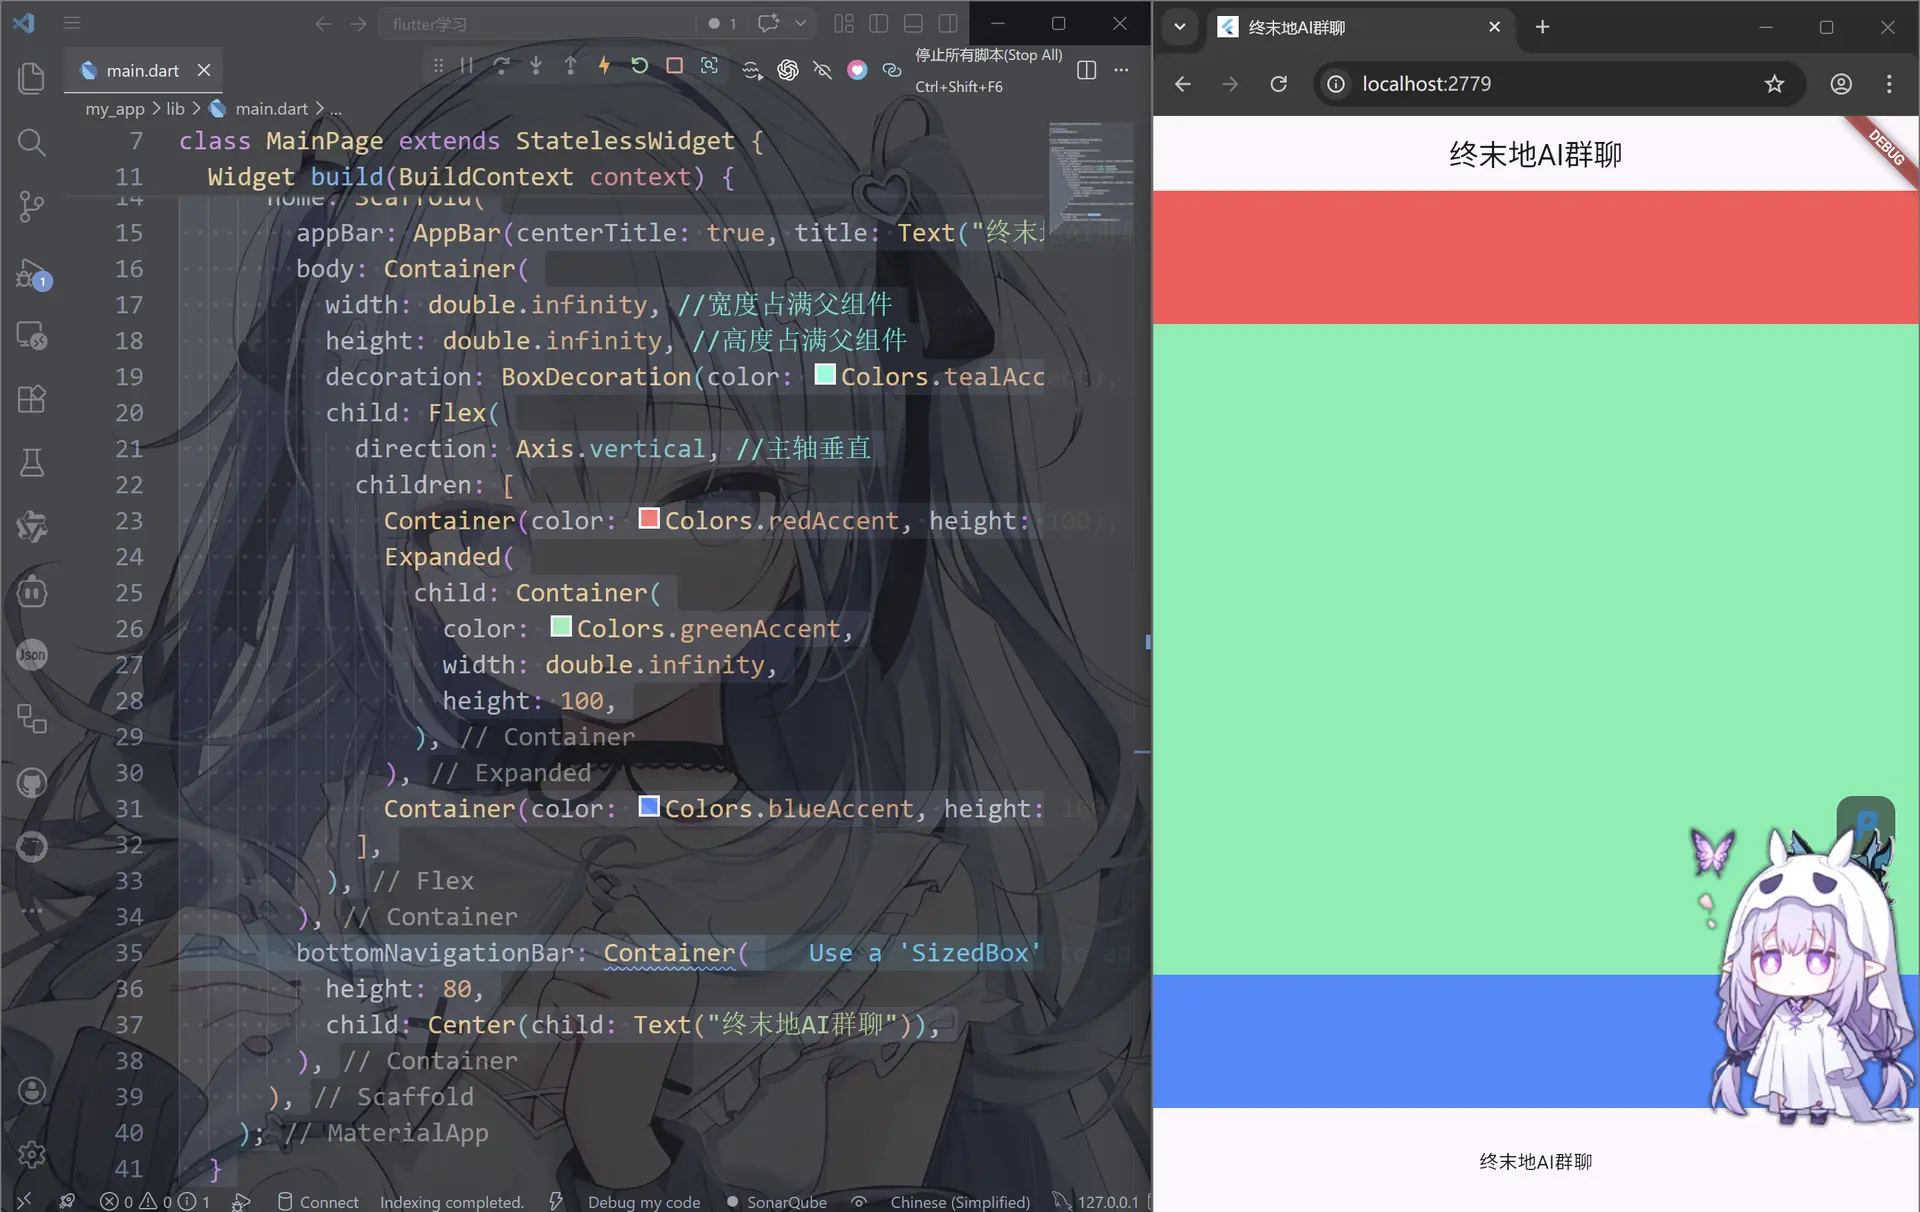Open the redAccent color swatch on line 23

tap(649, 519)
